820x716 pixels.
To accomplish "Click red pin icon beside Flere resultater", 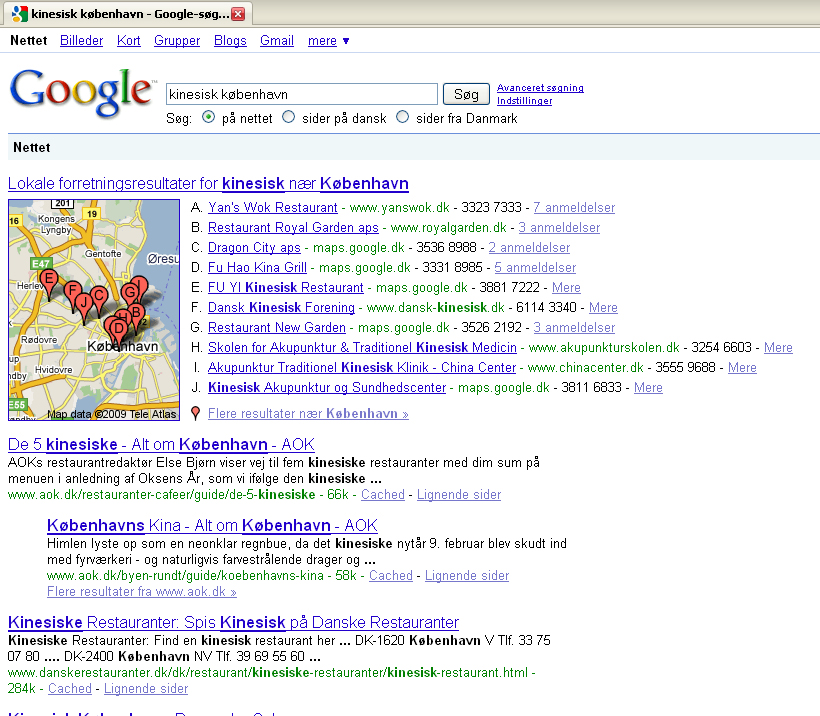I will coord(196,413).
